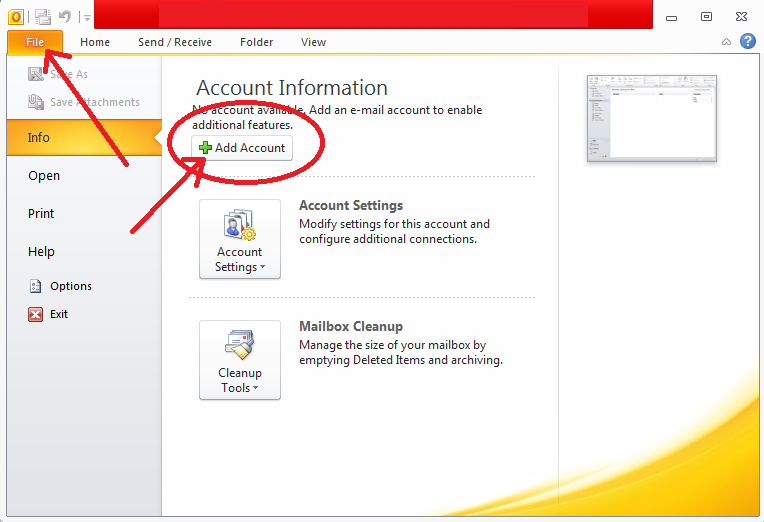Click the Outlook window preview thumbnail
This screenshot has width=764, height=522.
coord(652,118)
